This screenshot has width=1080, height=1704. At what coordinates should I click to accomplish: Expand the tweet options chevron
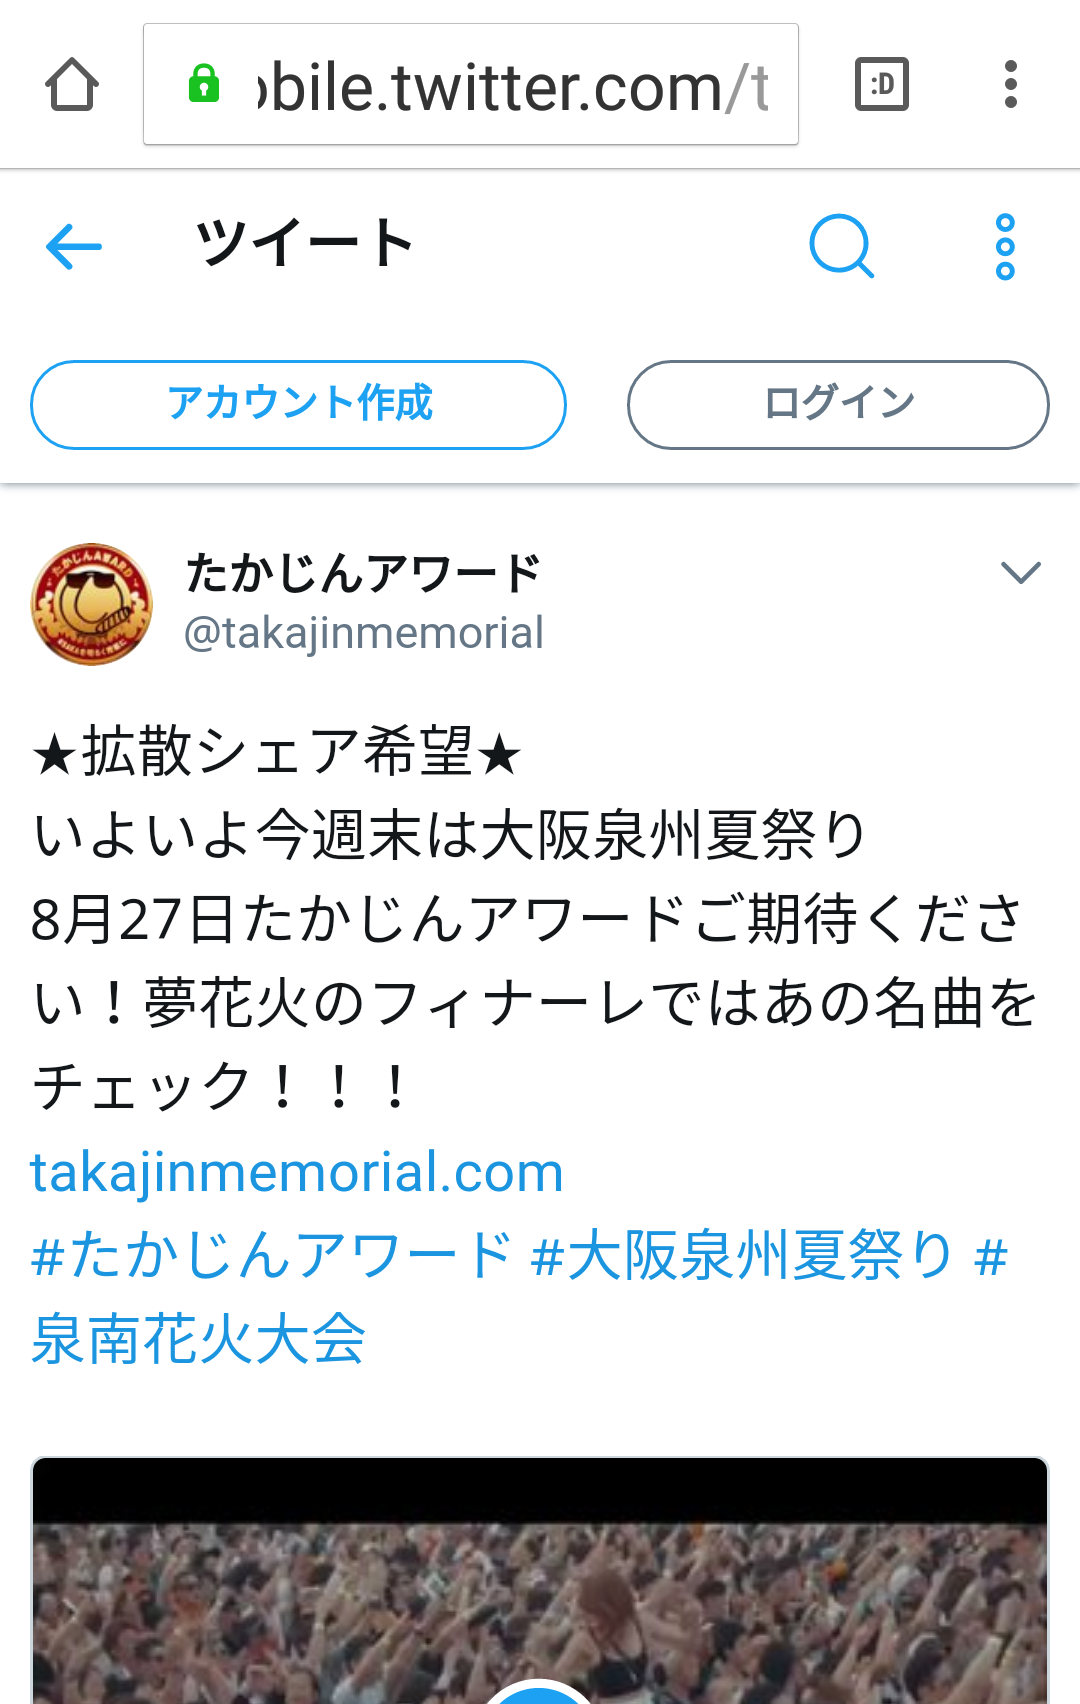[1021, 572]
